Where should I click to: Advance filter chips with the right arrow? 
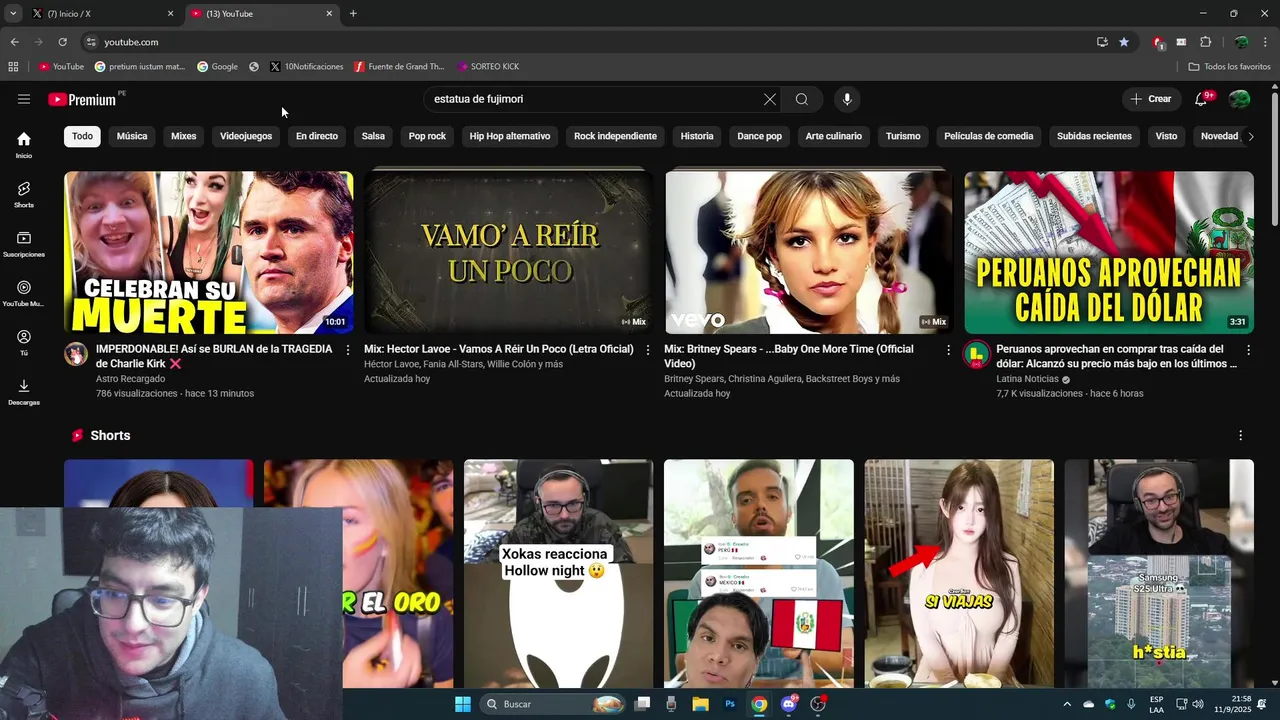click(1250, 136)
